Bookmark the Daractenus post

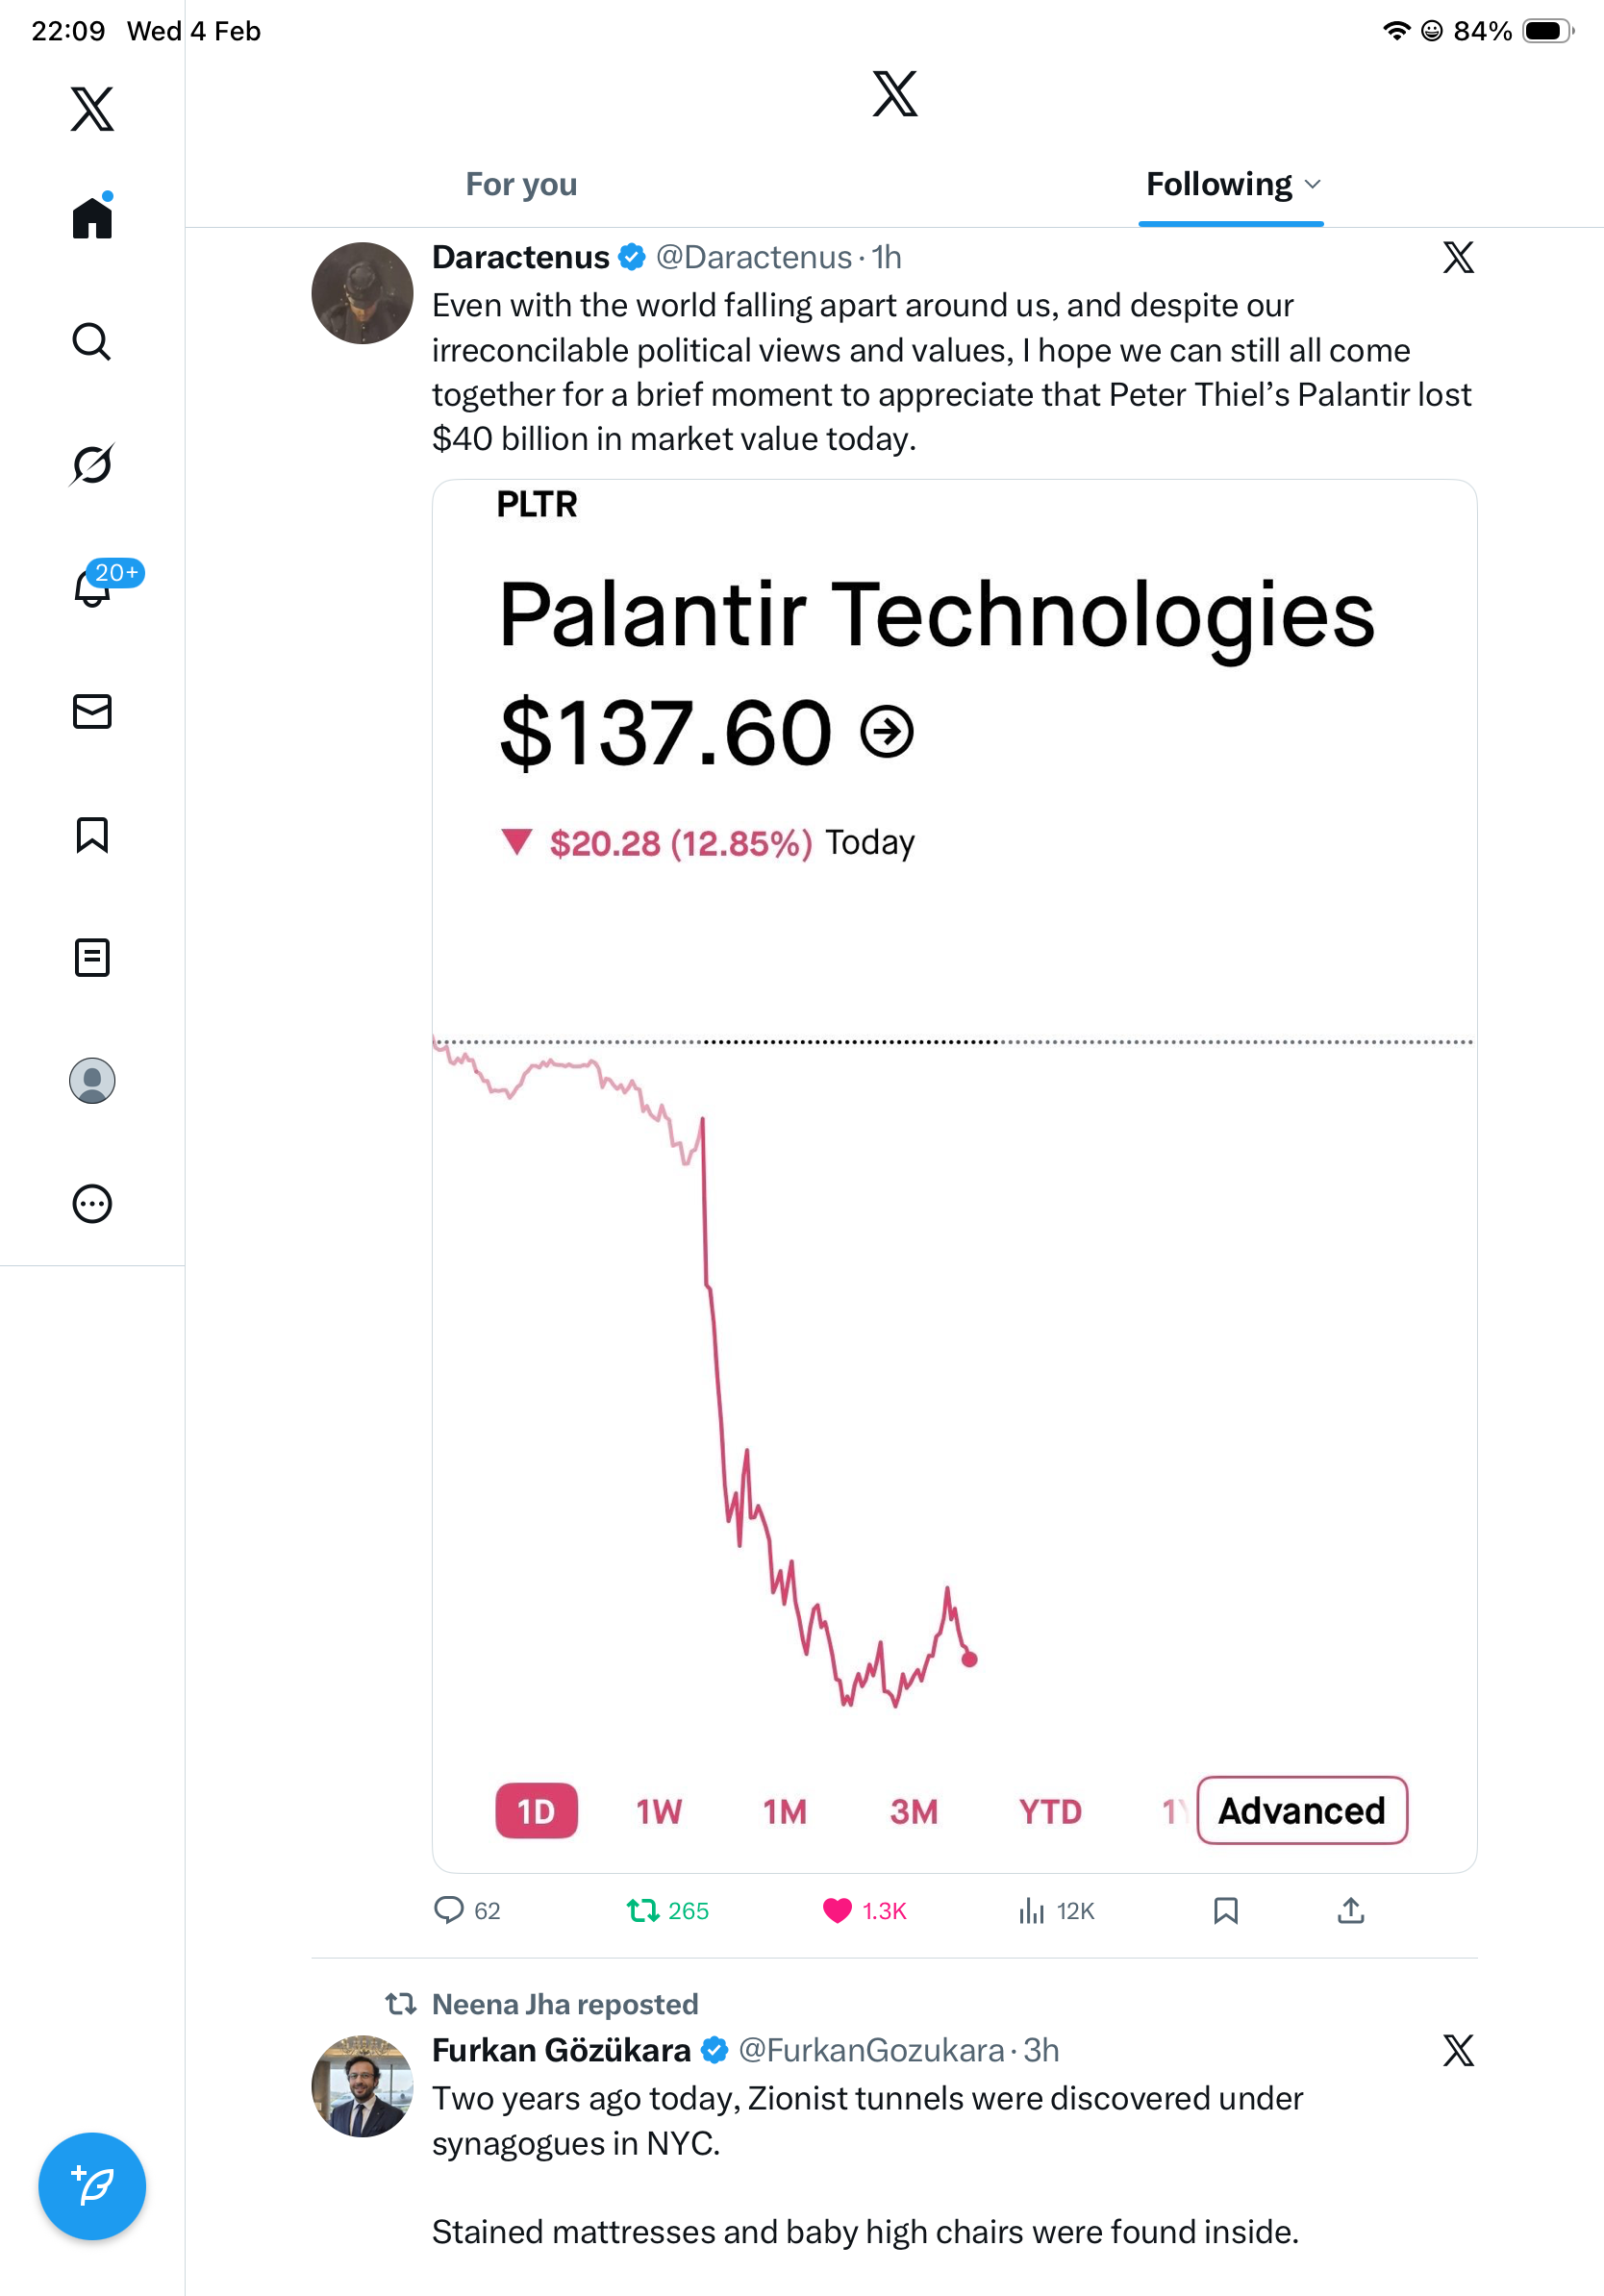point(1226,1911)
